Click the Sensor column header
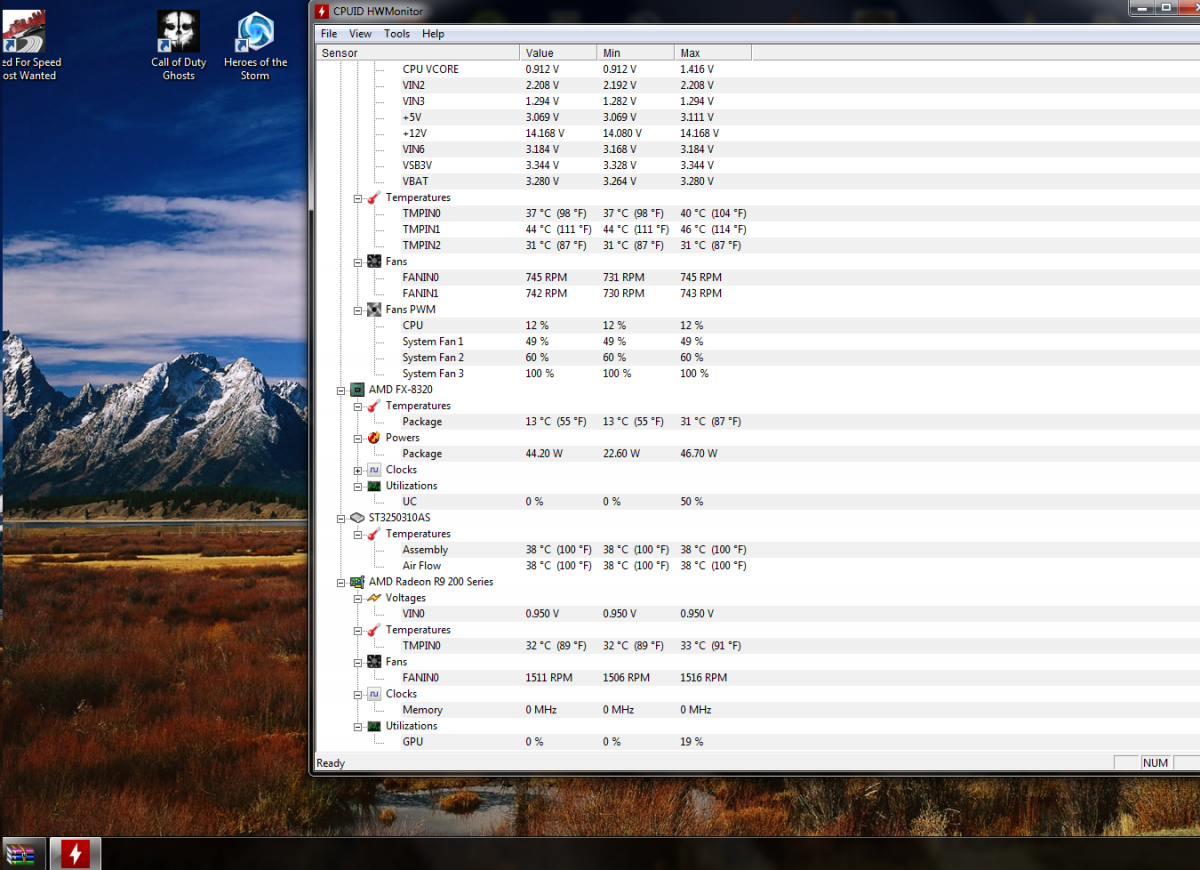1200x870 pixels. [417, 53]
